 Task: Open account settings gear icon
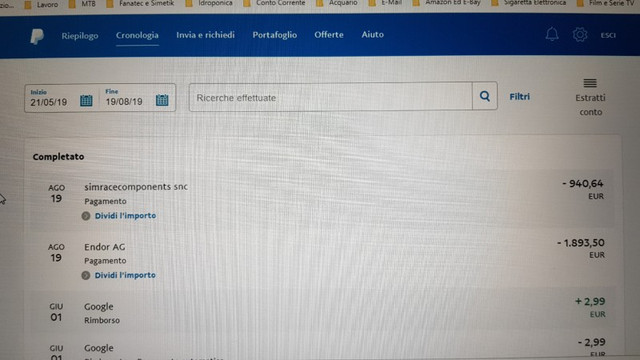tap(580, 35)
